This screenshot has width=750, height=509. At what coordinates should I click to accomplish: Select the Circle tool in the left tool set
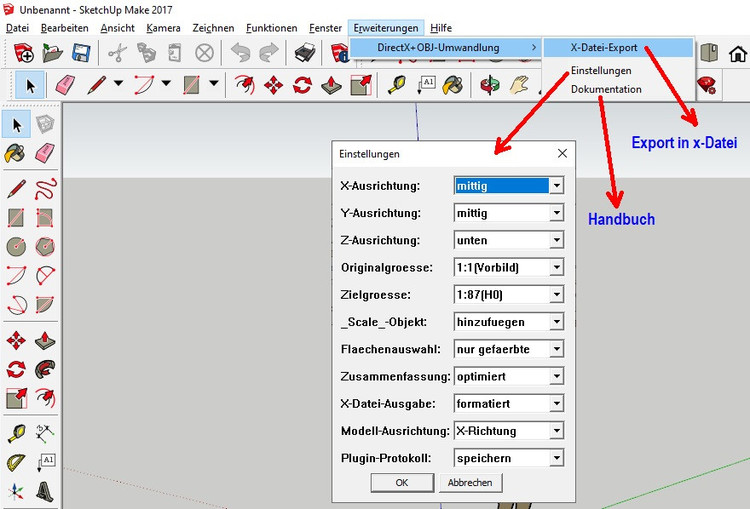pyautogui.click(x=16, y=247)
